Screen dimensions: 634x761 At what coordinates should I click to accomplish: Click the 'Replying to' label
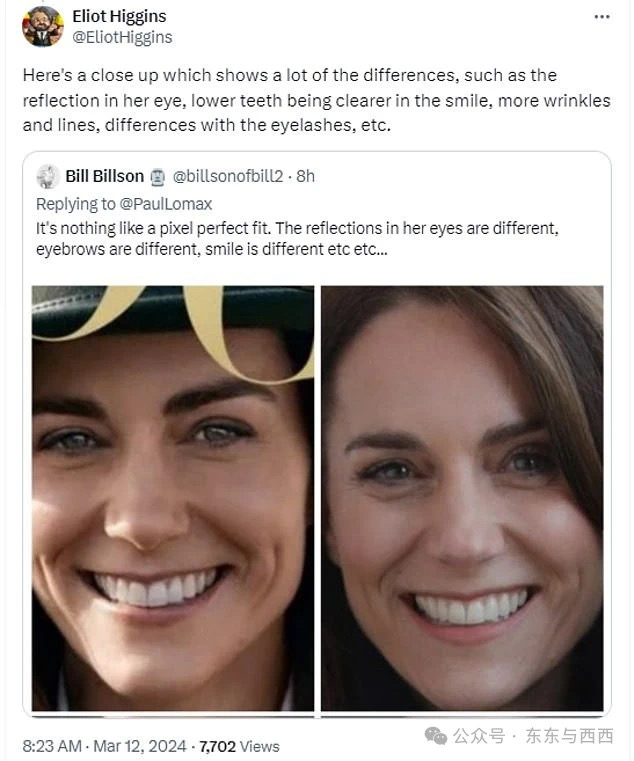76,204
